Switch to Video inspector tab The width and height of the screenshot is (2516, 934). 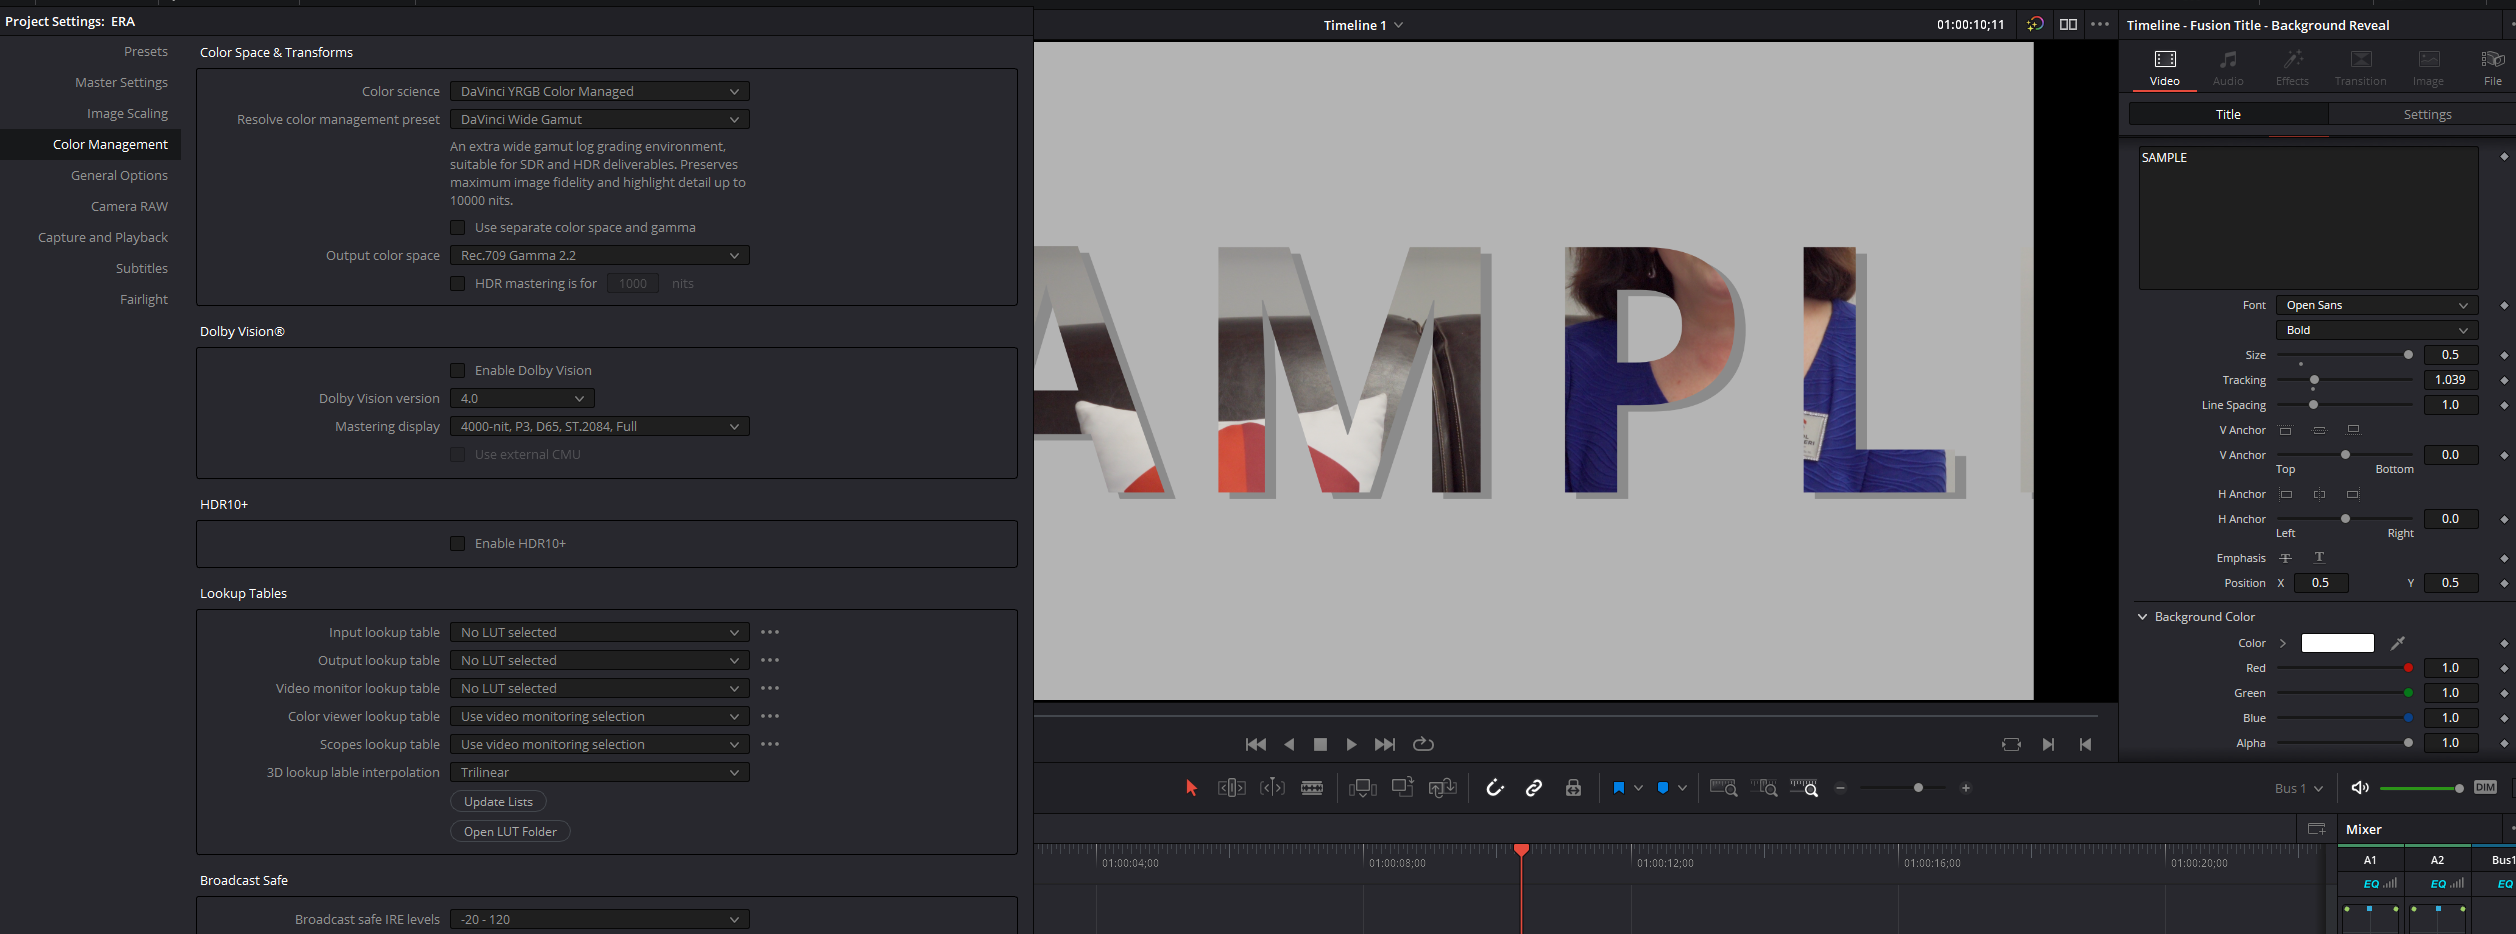click(x=2164, y=68)
